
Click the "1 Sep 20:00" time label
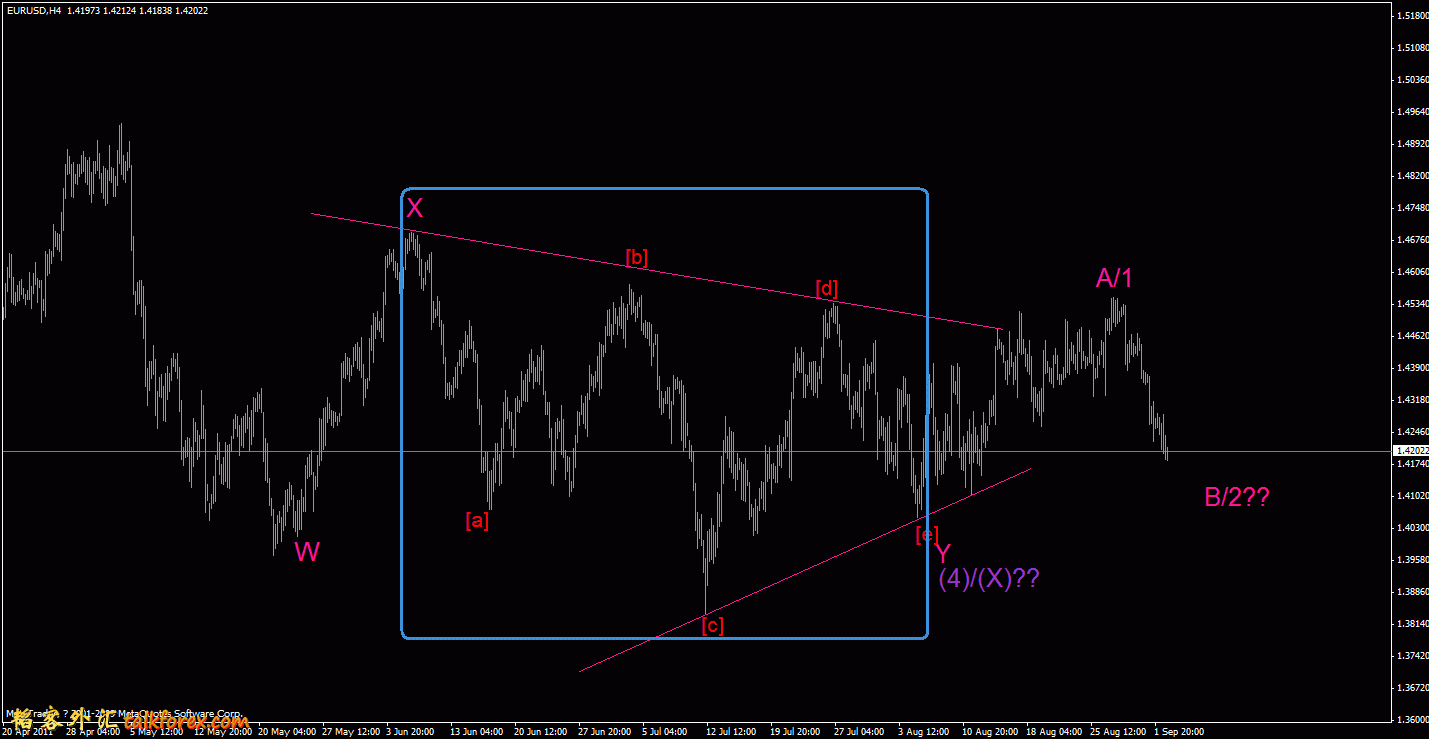pyautogui.click(x=1180, y=731)
